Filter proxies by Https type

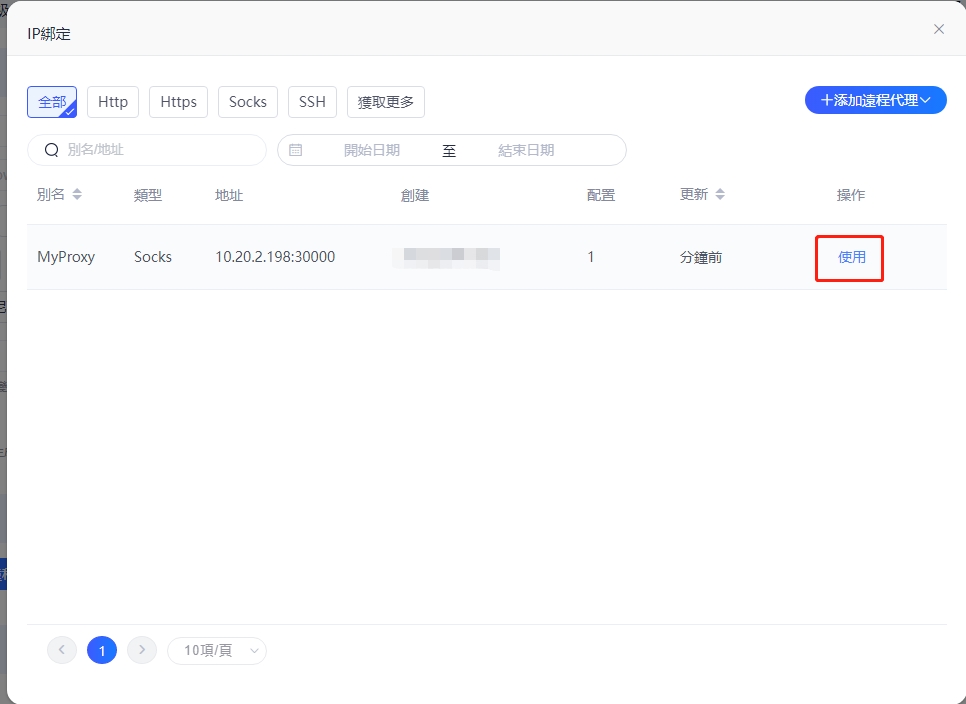[178, 102]
